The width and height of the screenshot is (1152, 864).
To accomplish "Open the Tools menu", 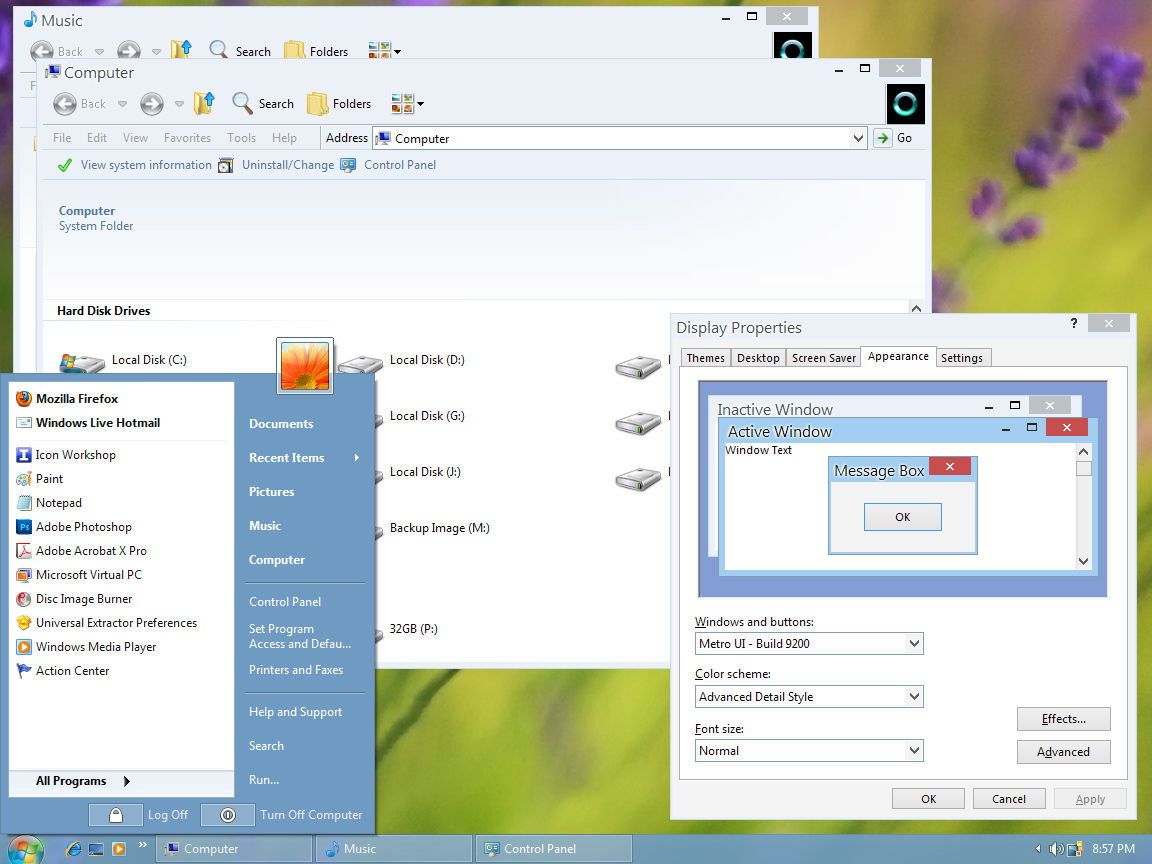I will [241, 137].
